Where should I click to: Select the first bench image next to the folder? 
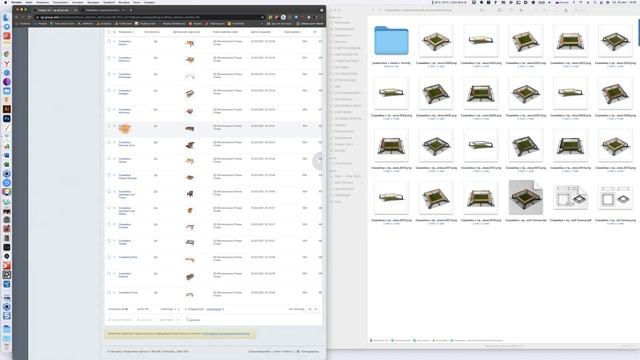coord(436,40)
